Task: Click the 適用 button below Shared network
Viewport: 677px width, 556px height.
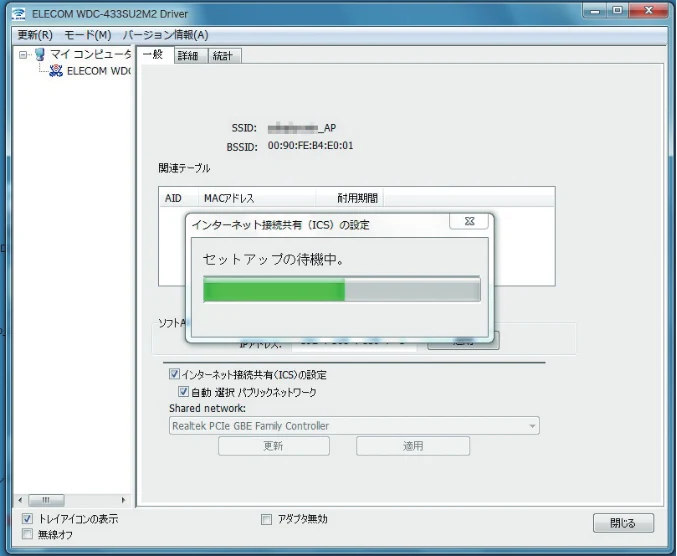Action: click(x=413, y=446)
